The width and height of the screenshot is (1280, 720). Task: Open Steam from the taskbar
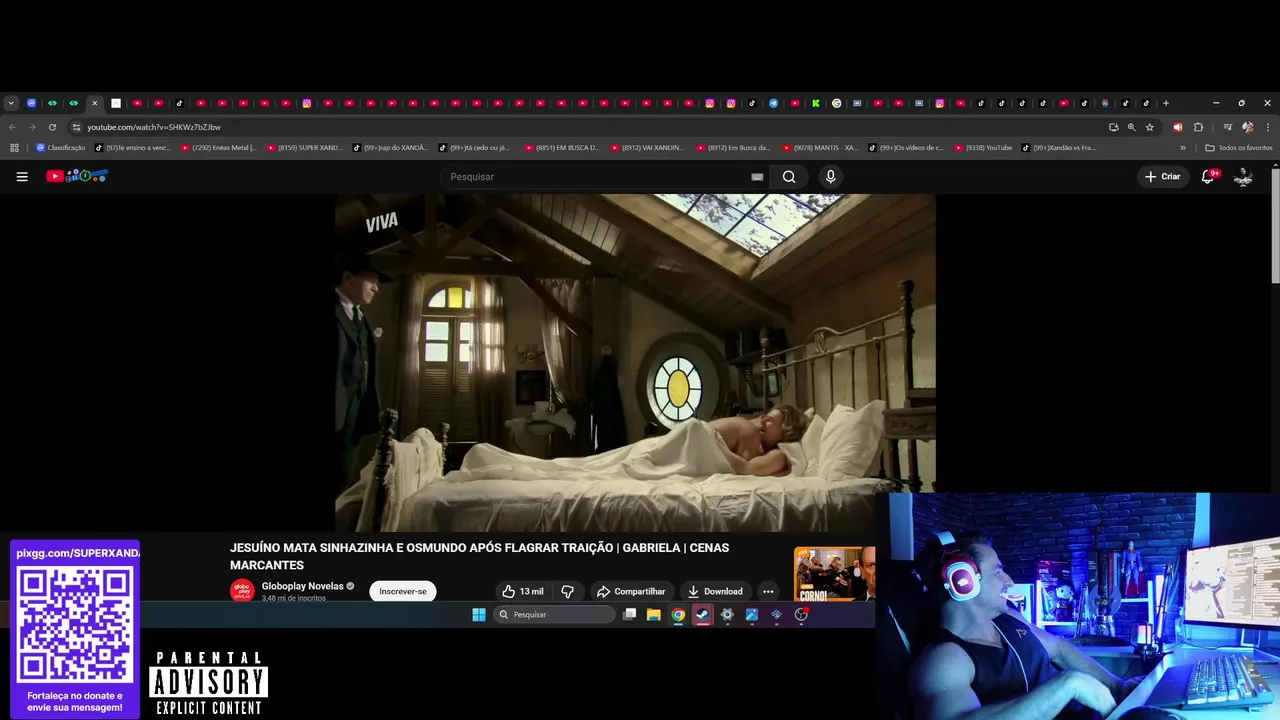tap(703, 615)
